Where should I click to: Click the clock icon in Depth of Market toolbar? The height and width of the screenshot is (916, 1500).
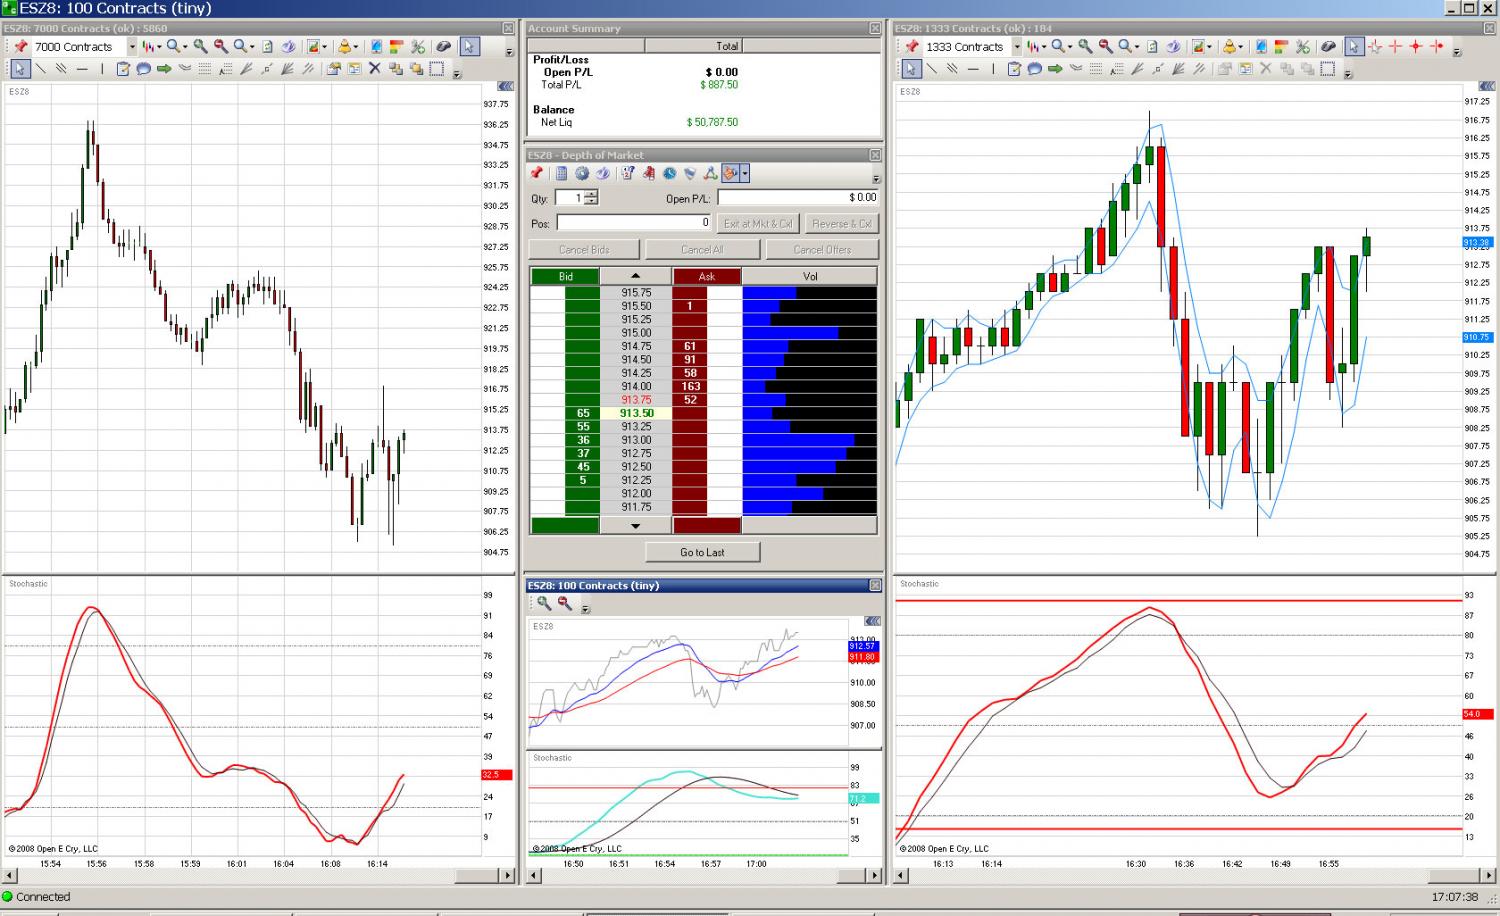670,173
